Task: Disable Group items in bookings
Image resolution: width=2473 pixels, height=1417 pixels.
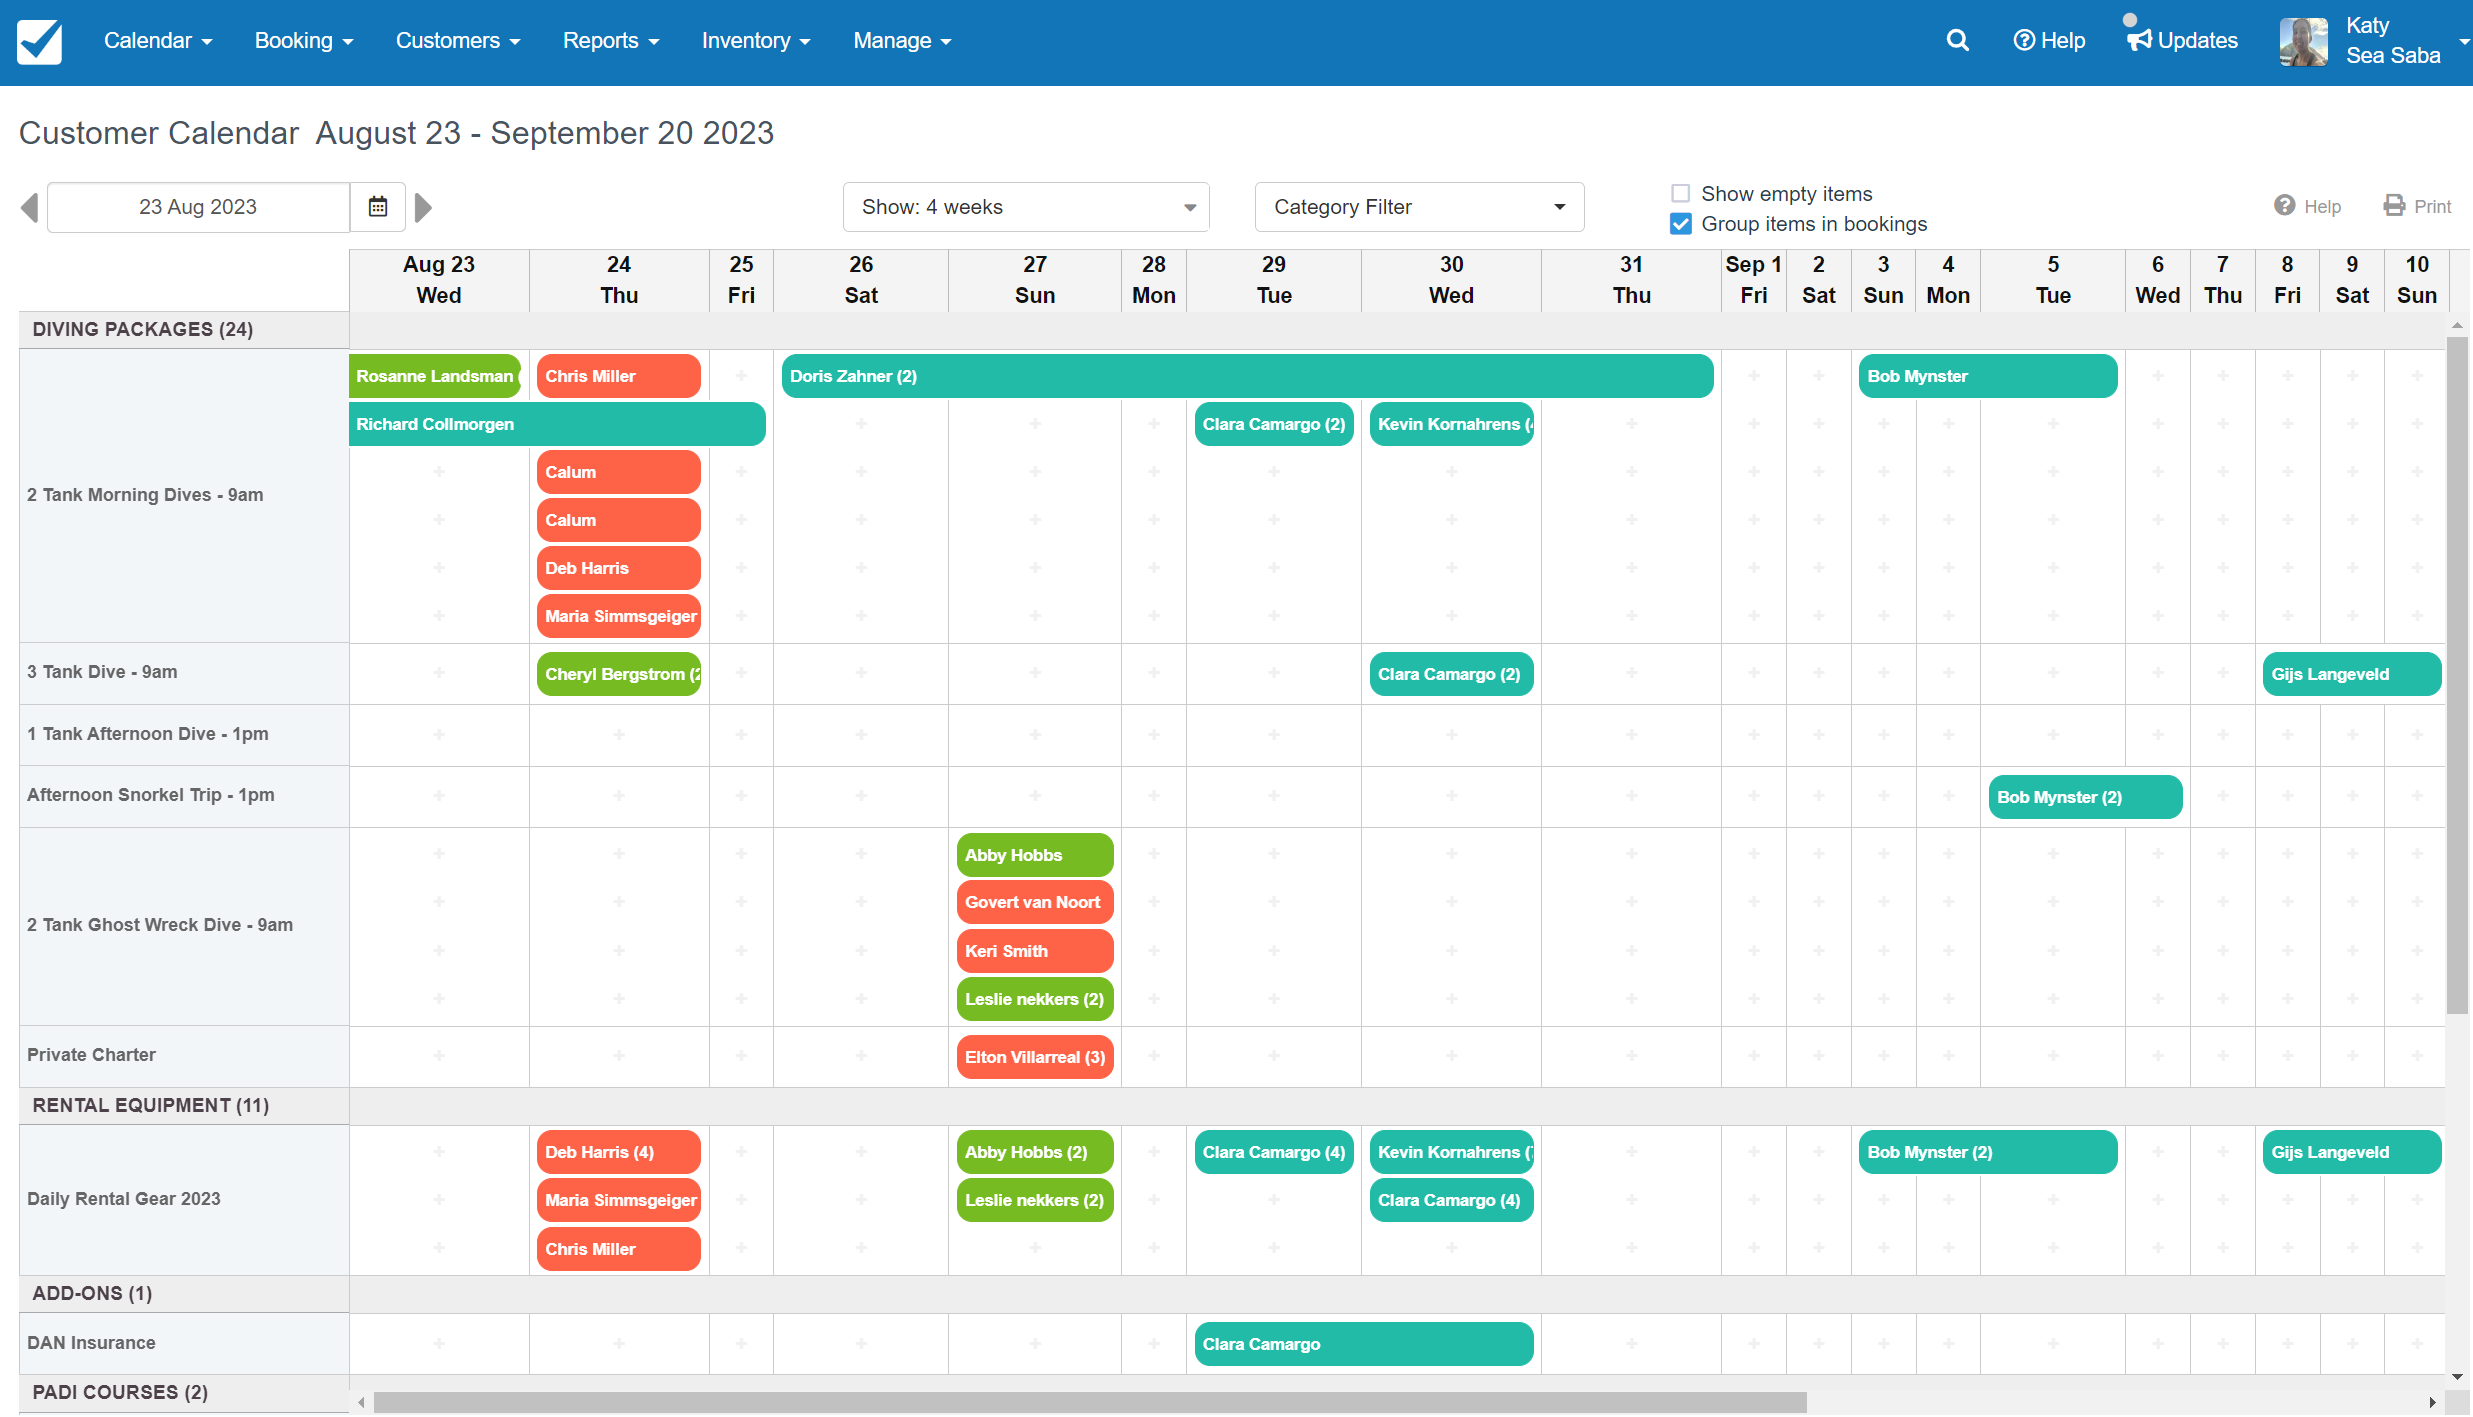Action: tap(1679, 224)
